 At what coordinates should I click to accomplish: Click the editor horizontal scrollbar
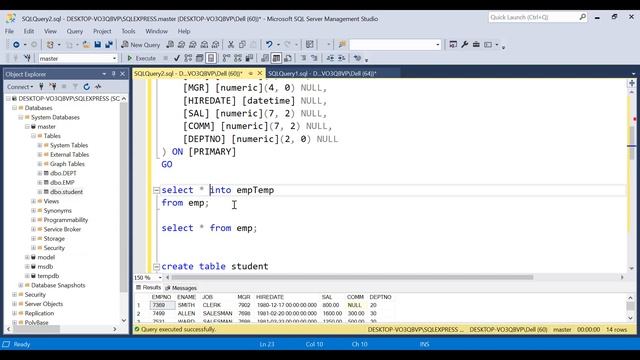click(x=352, y=278)
